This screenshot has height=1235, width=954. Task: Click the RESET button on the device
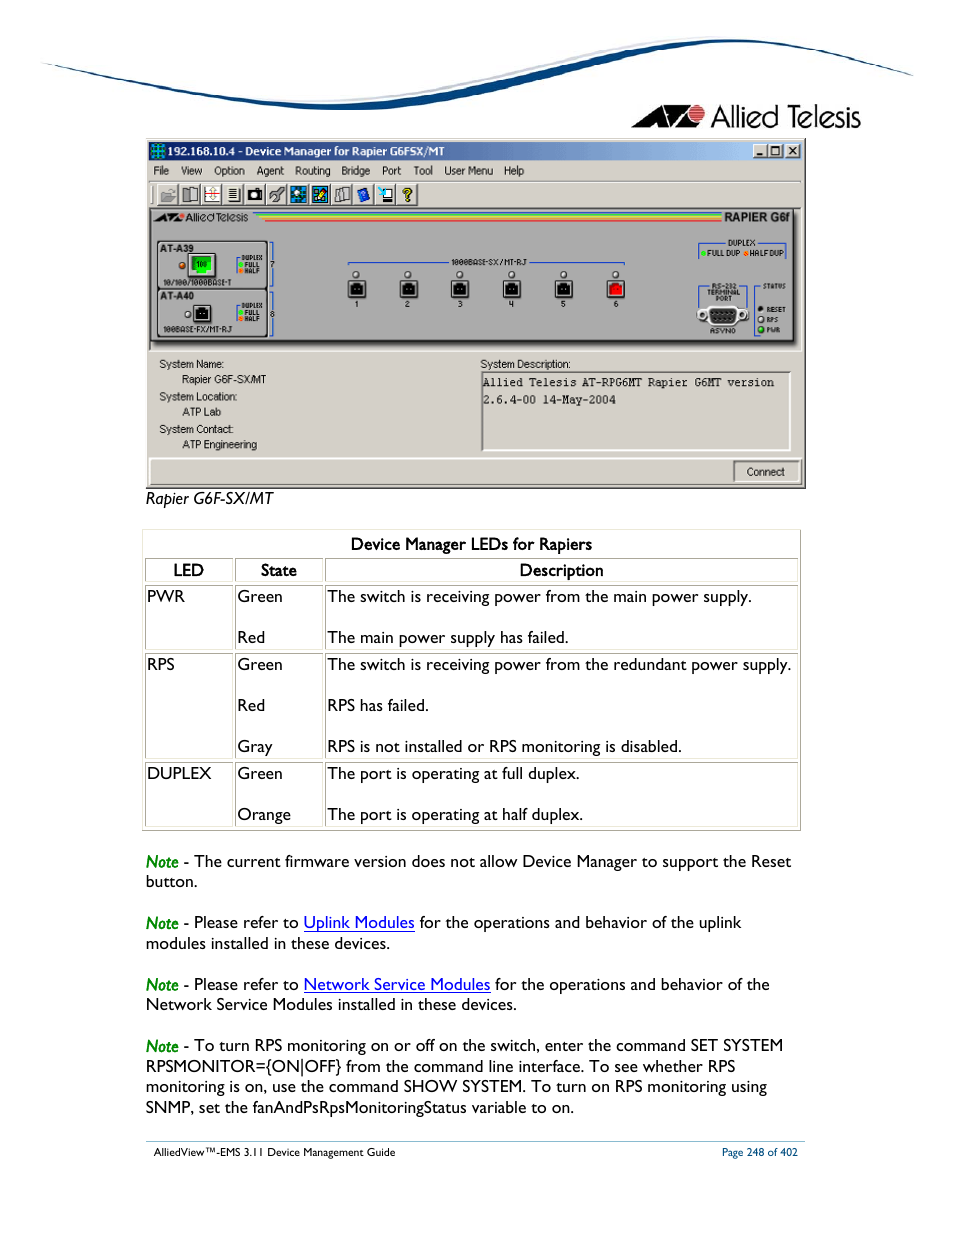(761, 309)
